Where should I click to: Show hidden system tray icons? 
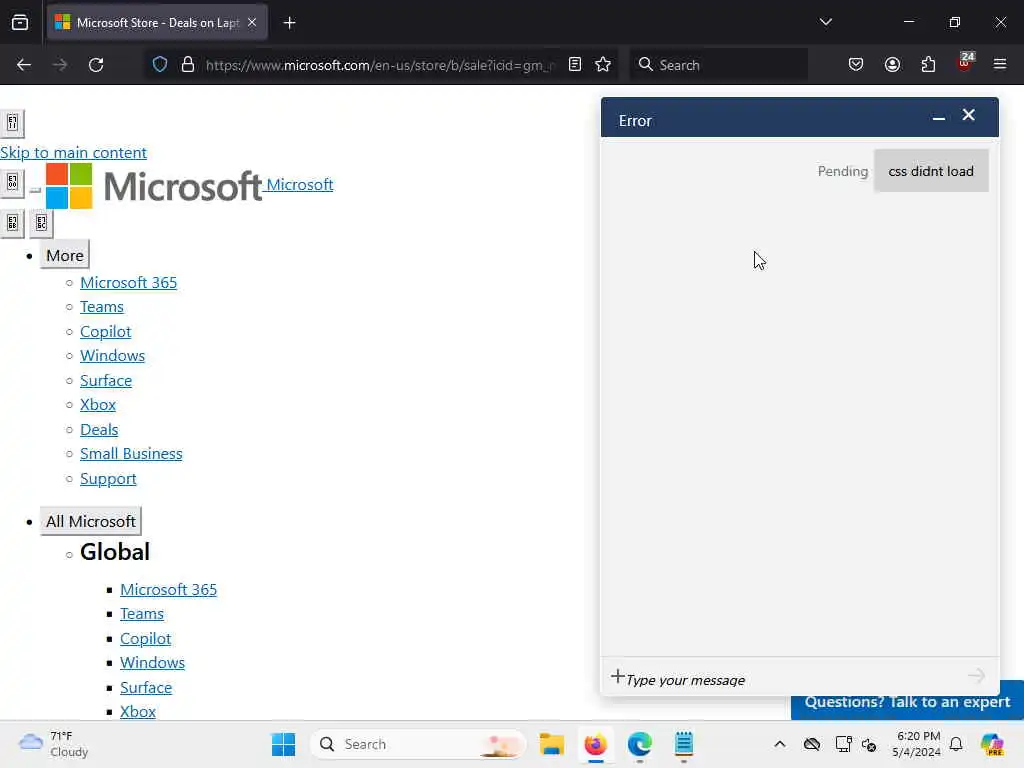780,744
